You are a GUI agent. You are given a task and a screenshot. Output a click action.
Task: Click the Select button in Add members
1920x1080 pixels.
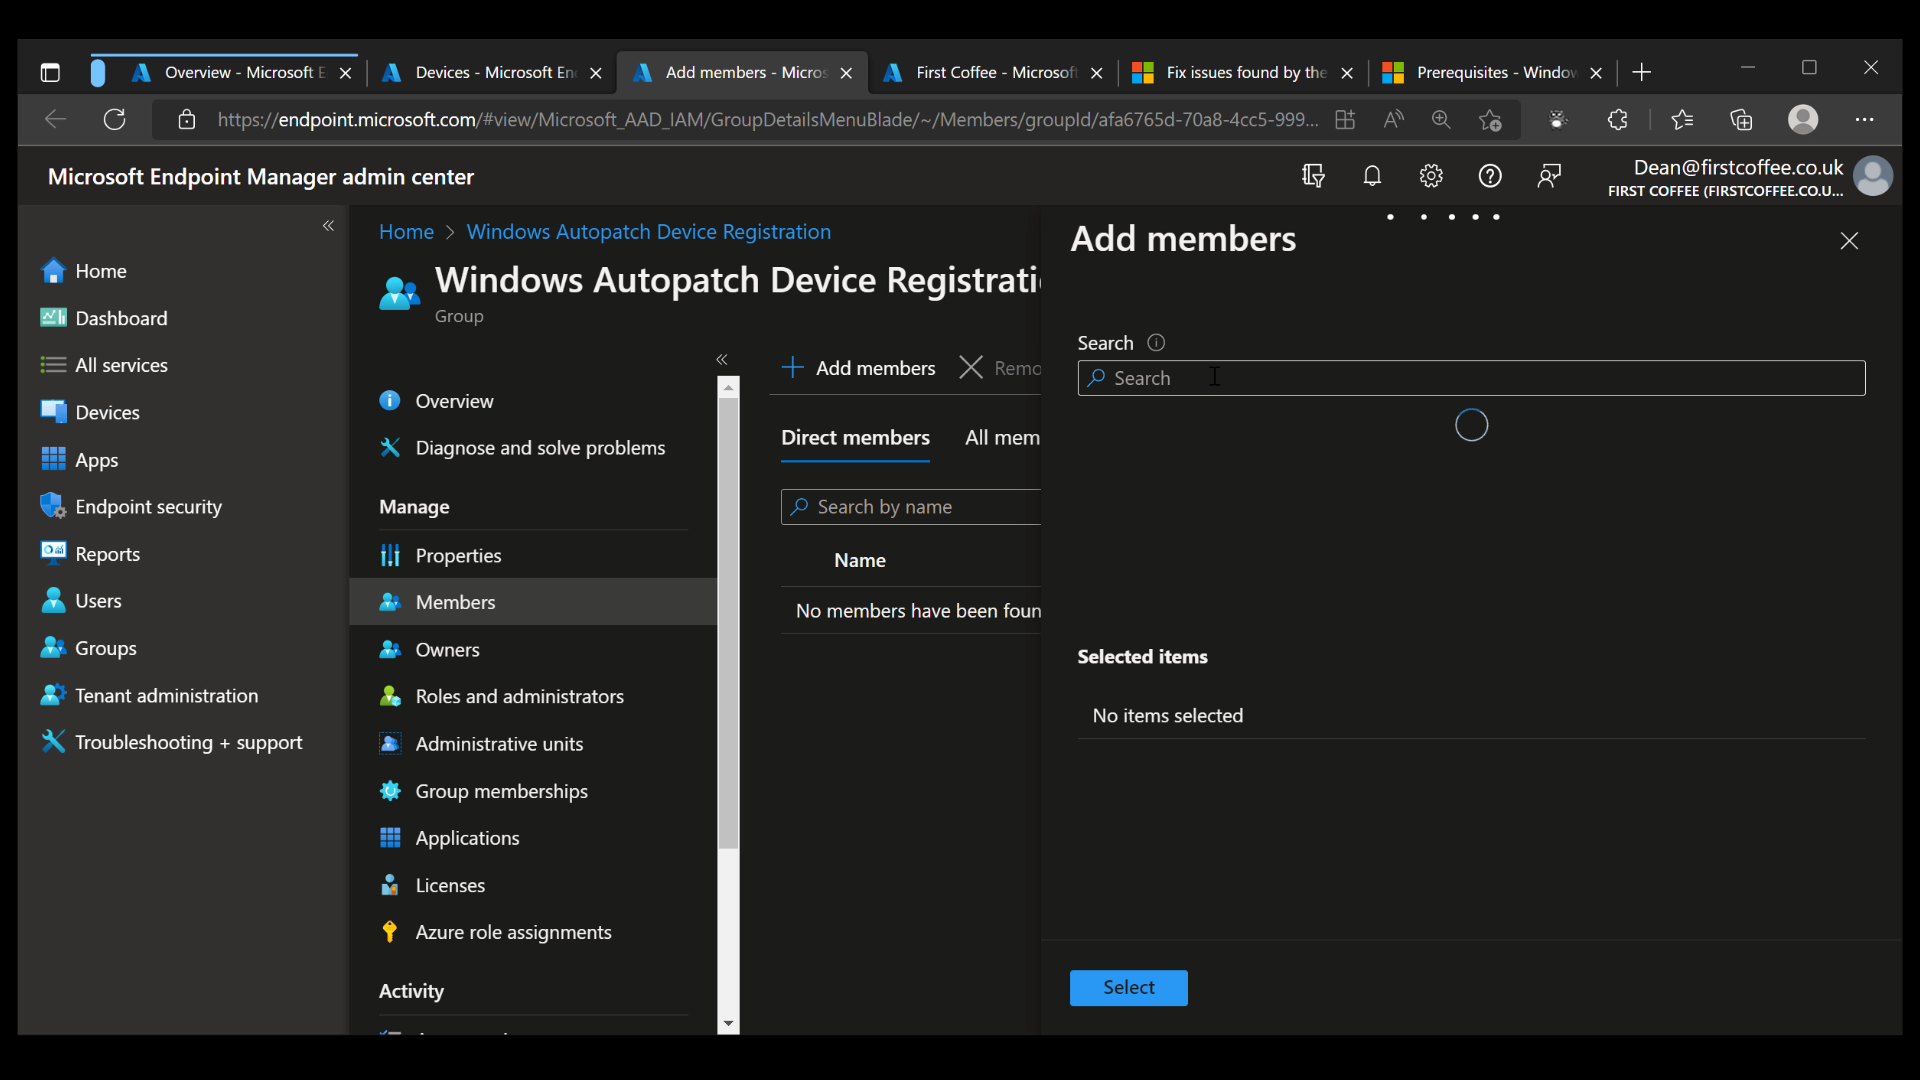(x=1128, y=987)
